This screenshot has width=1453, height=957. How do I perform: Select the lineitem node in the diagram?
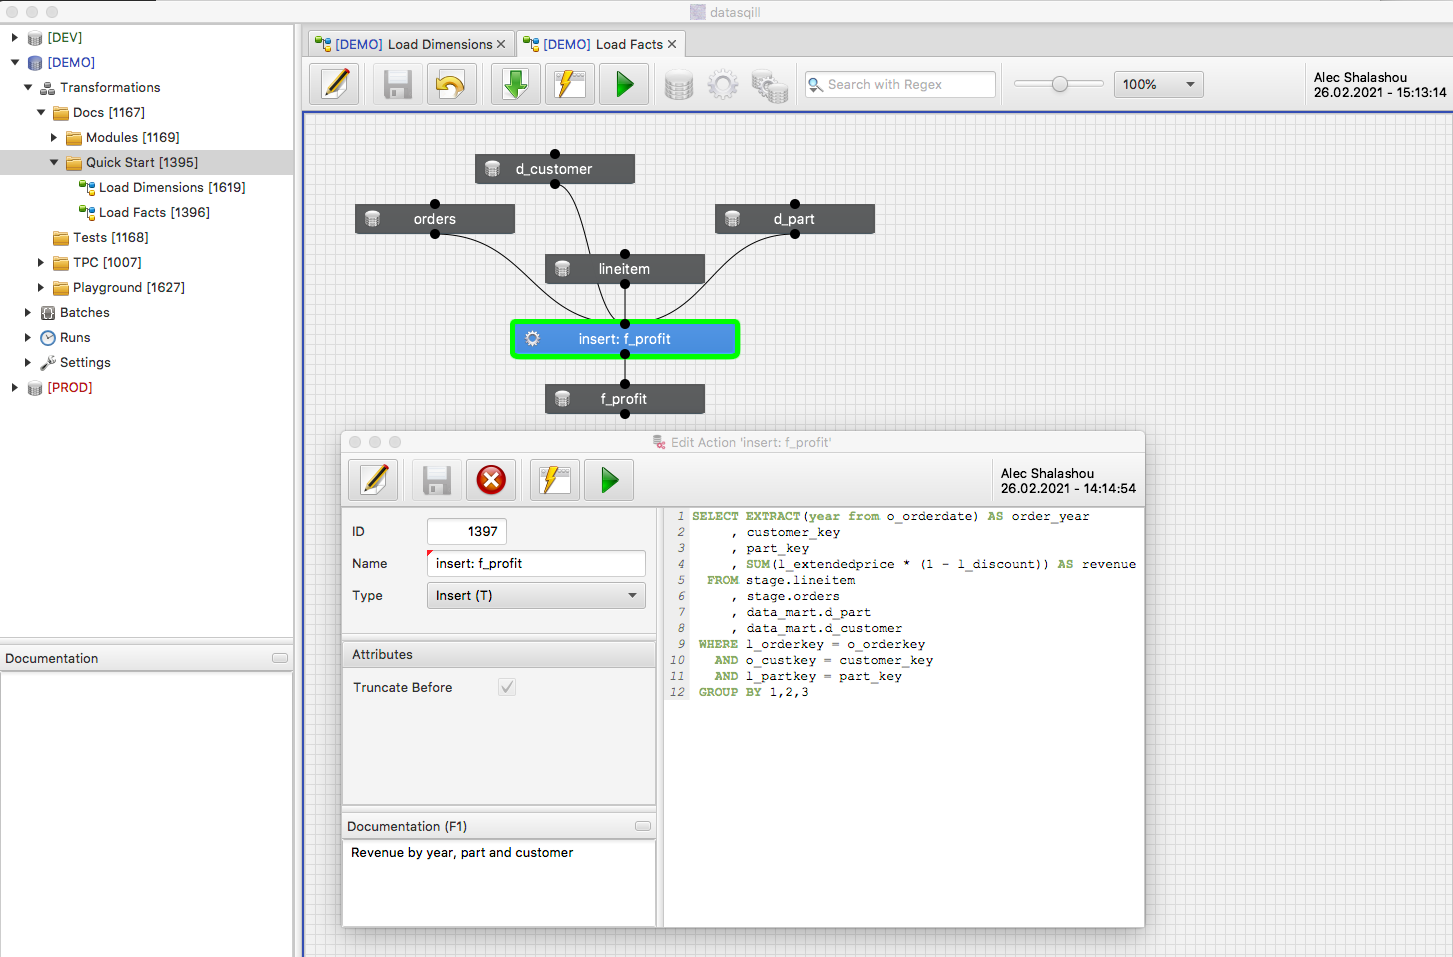tap(624, 269)
